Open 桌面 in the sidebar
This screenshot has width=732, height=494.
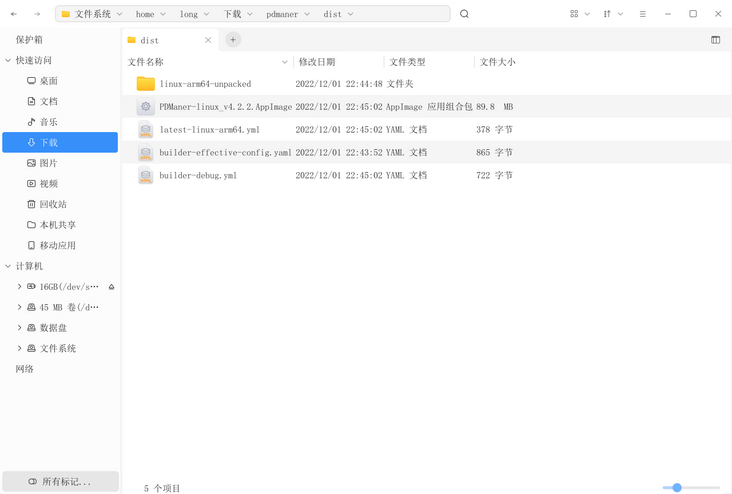[60, 81]
